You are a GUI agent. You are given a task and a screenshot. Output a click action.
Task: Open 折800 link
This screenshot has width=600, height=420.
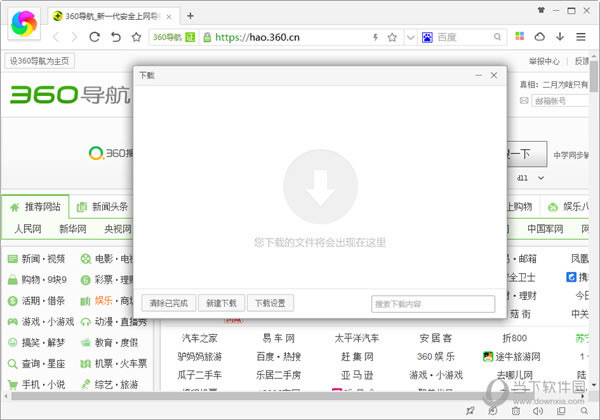coord(514,338)
